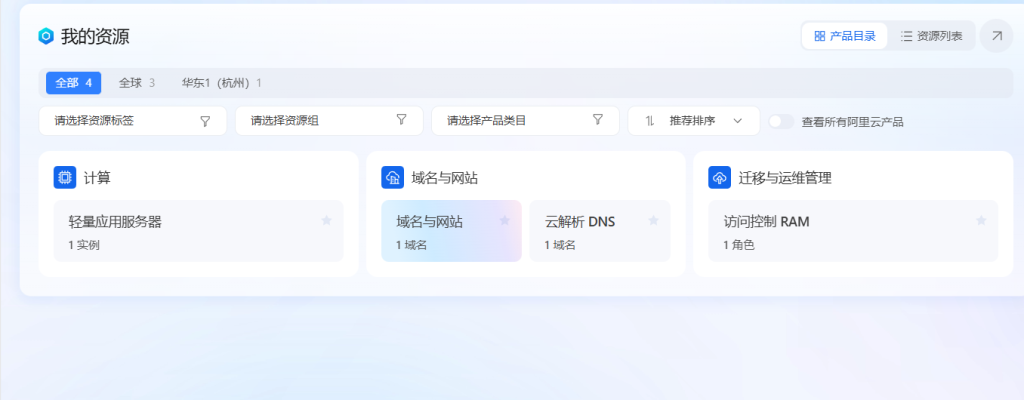Select the 全部 region tab
Viewport: 1024px width, 400px height.
[73, 83]
